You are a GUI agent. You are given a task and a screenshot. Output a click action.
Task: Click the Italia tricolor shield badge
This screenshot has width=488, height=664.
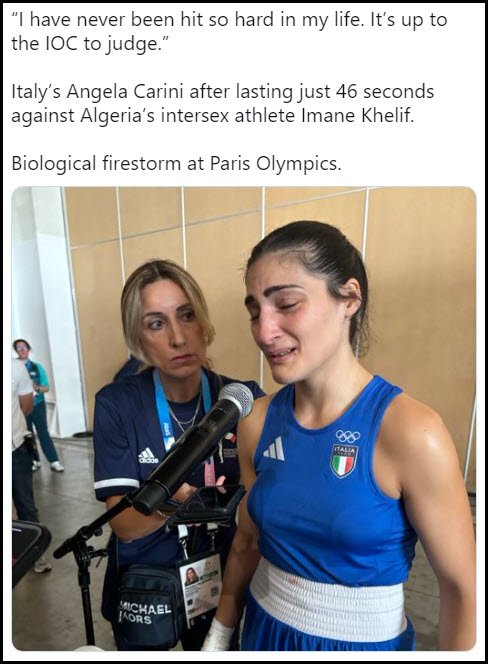(344, 461)
